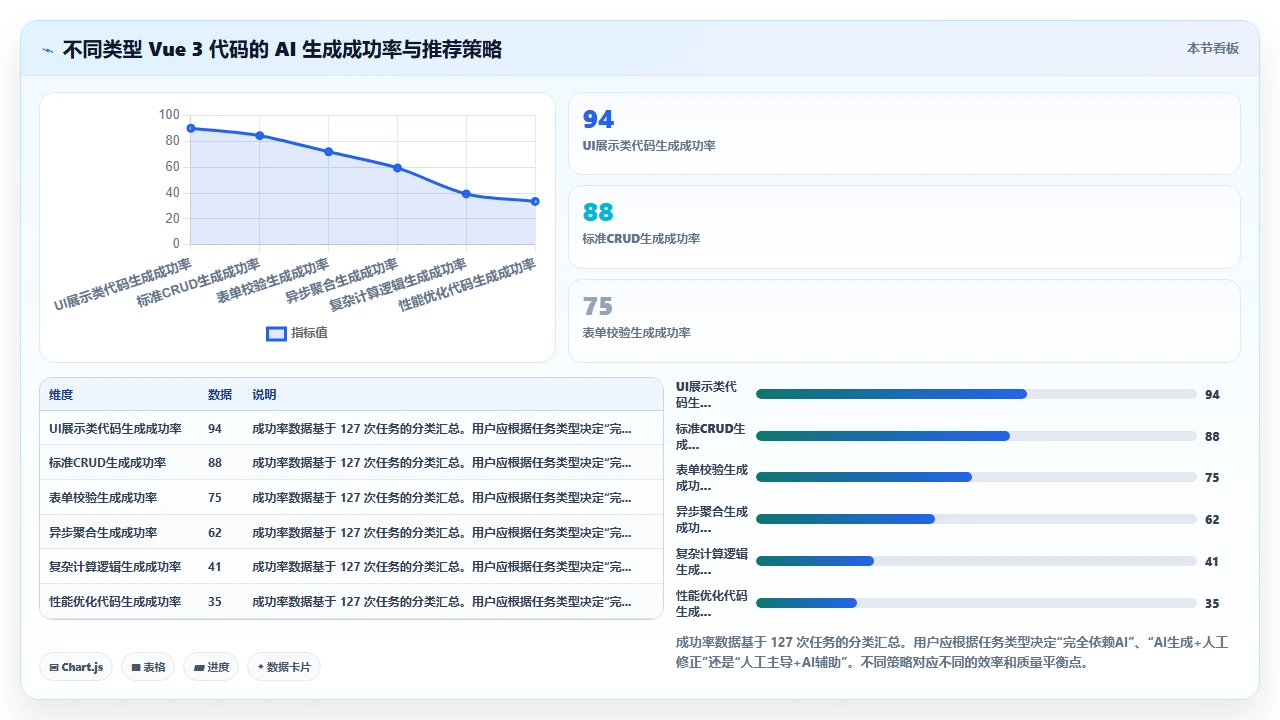
Task: Click the 62 value beside progress bar
Action: pos(1212,520)
